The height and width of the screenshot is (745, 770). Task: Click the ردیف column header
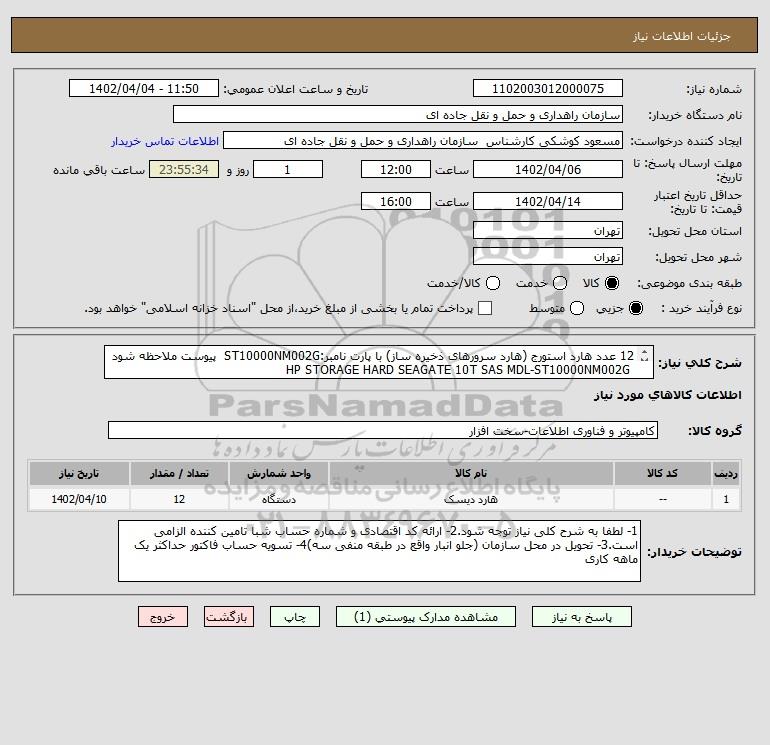pos(726,473)
